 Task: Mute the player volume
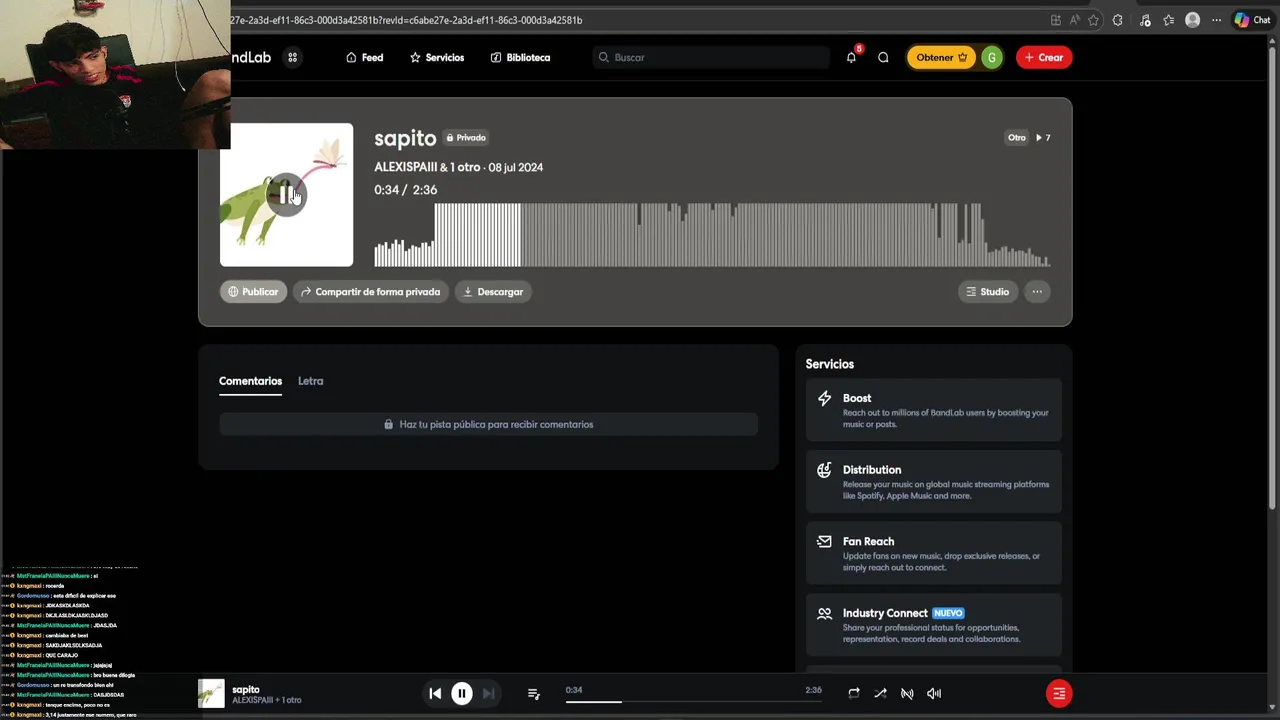[934, 693]
